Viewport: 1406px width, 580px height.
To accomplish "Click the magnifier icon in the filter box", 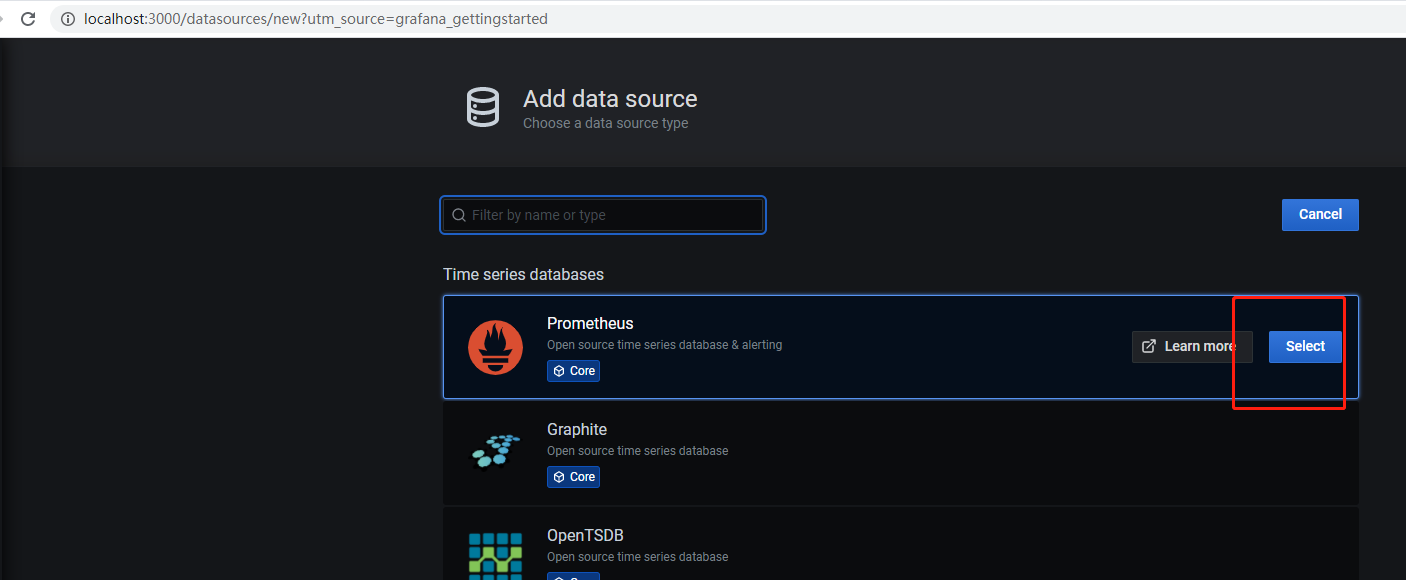I will pyautogui.click(x=459, y=215).
